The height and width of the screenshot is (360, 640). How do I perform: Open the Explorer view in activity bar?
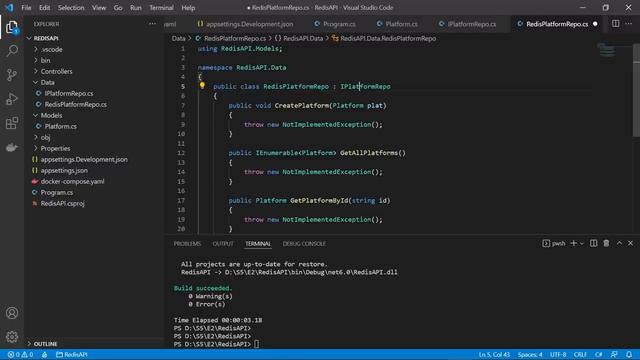pos(12,27)
